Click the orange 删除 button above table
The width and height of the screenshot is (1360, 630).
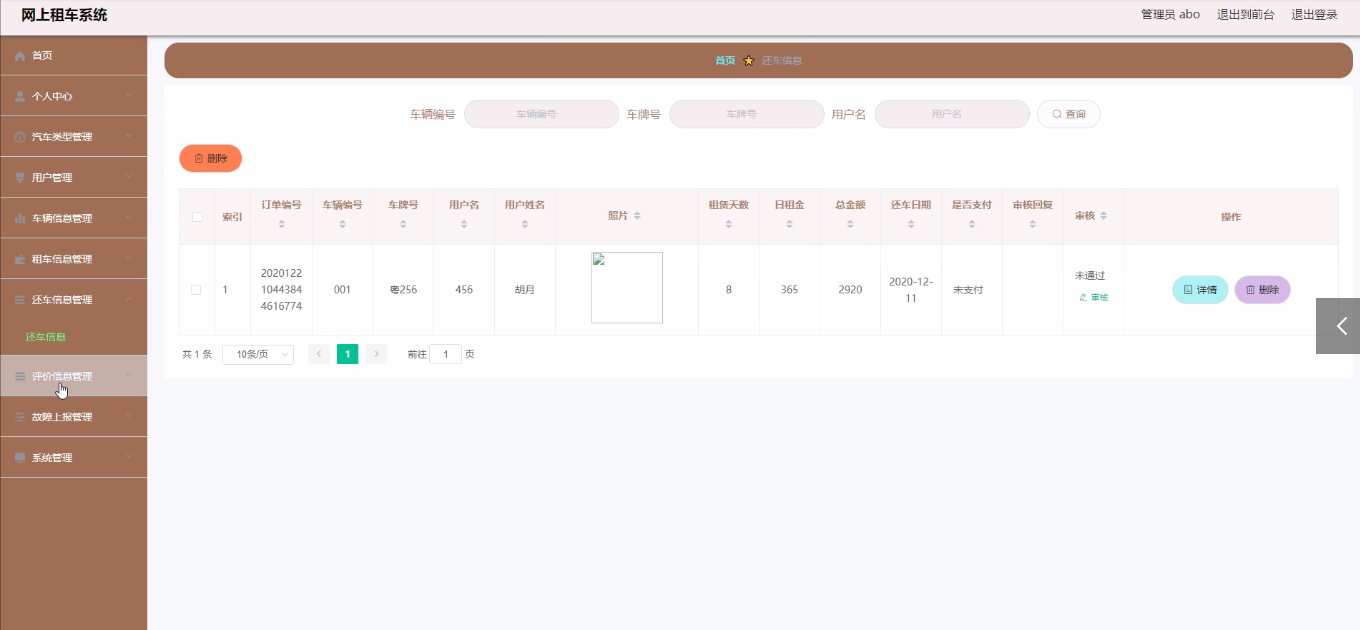(x=211, y=158)
